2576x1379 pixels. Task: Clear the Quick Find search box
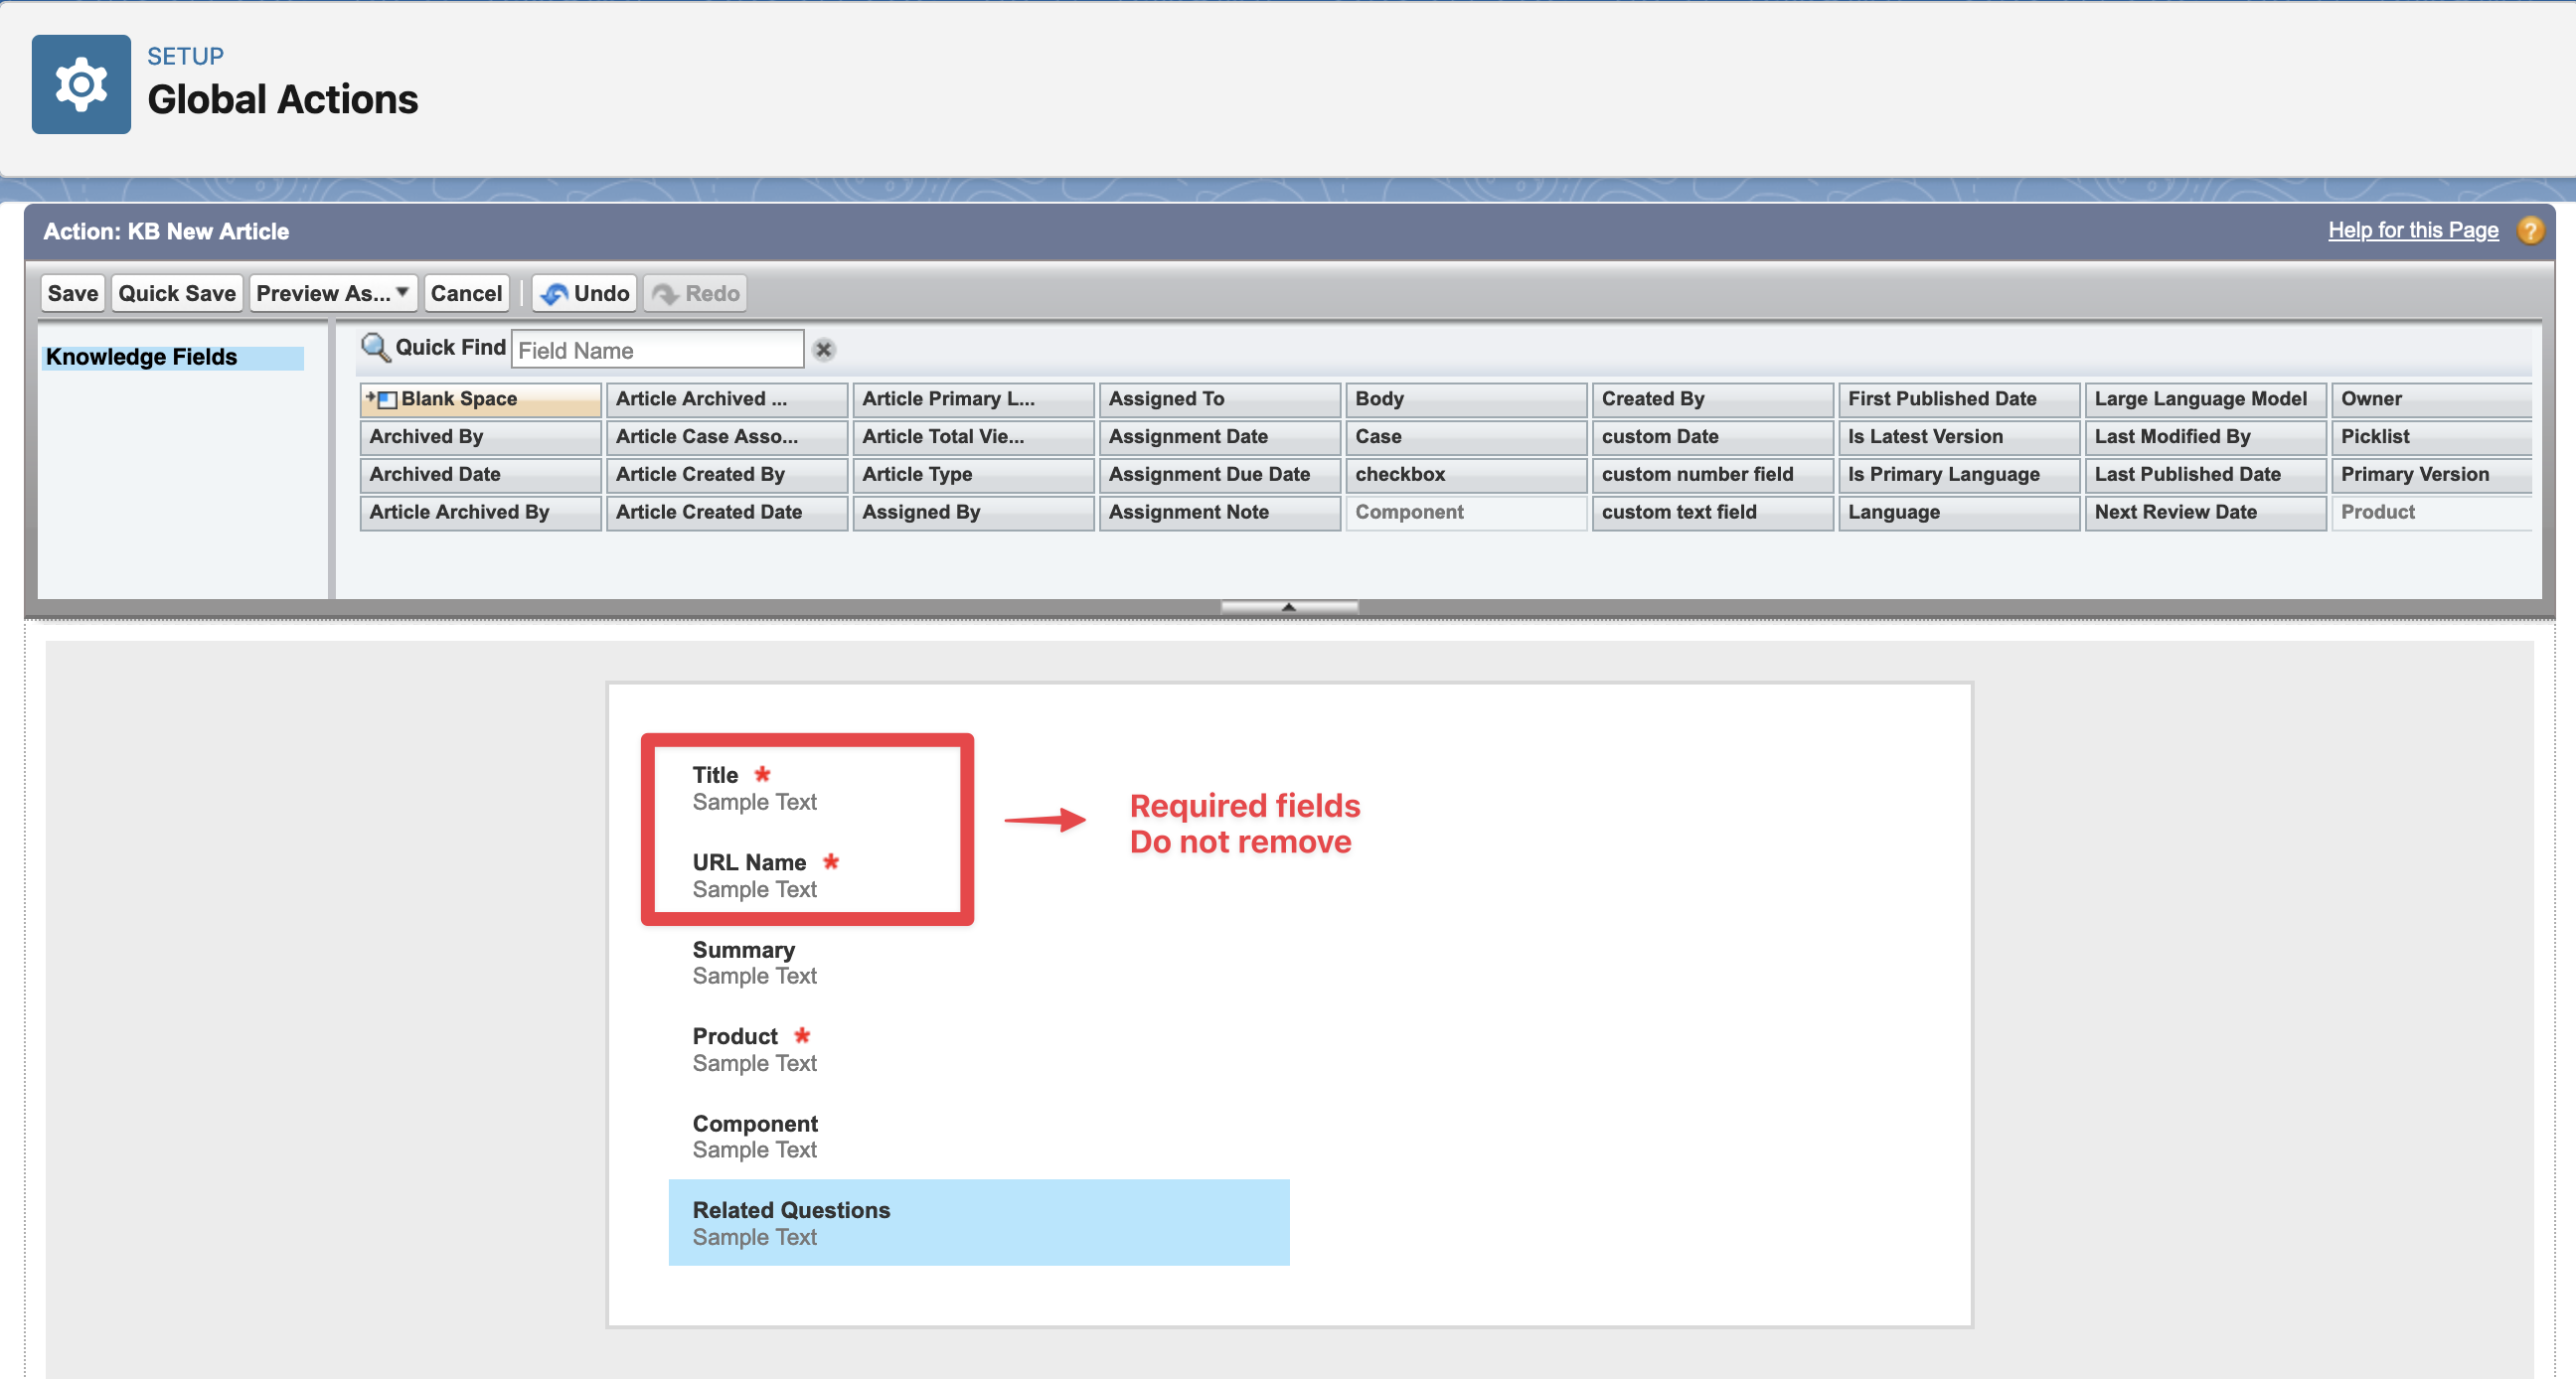pyautogui.click(x=823, y=350)
